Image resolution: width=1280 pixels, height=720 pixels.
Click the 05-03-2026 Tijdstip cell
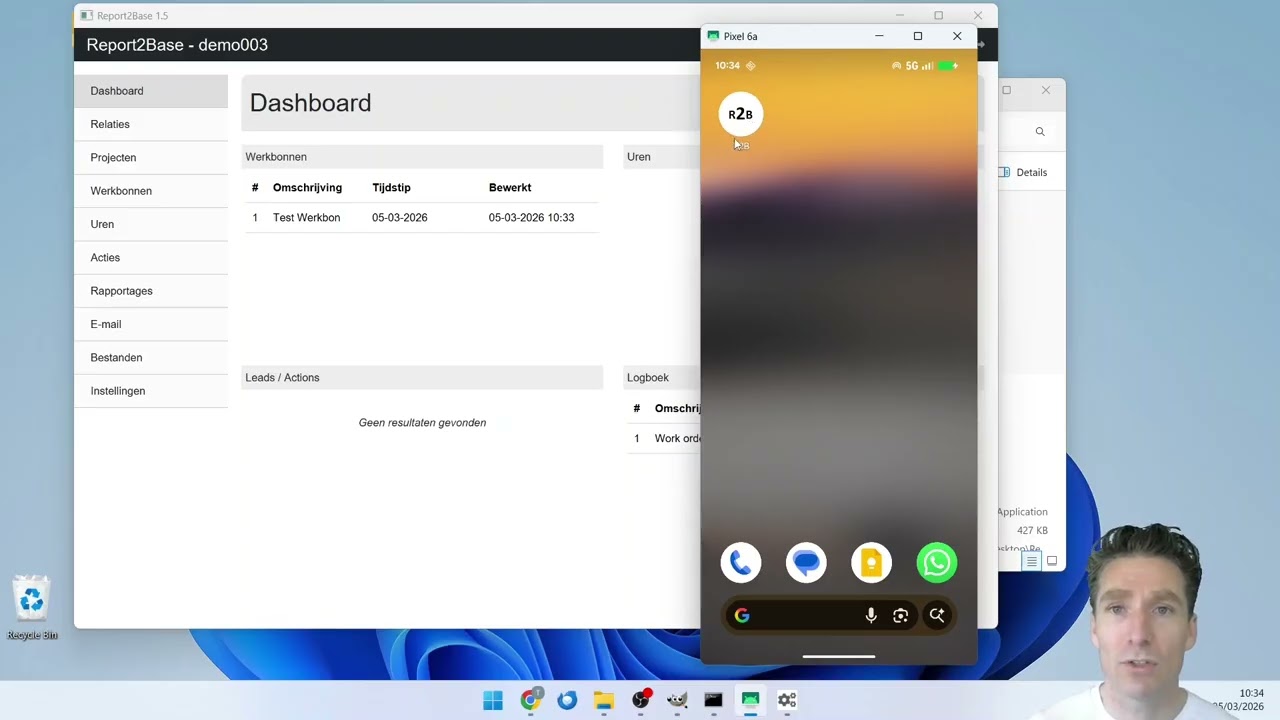399,217
